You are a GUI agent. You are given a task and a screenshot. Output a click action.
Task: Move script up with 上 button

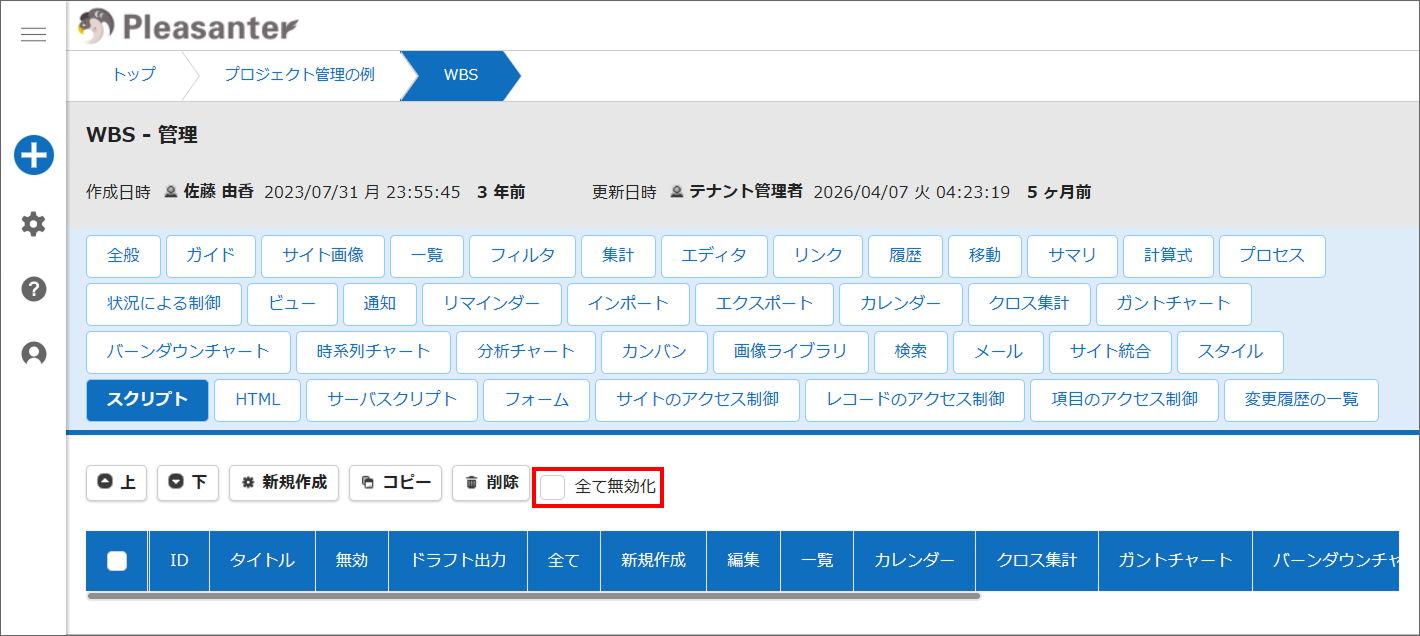tap(117, 482)
